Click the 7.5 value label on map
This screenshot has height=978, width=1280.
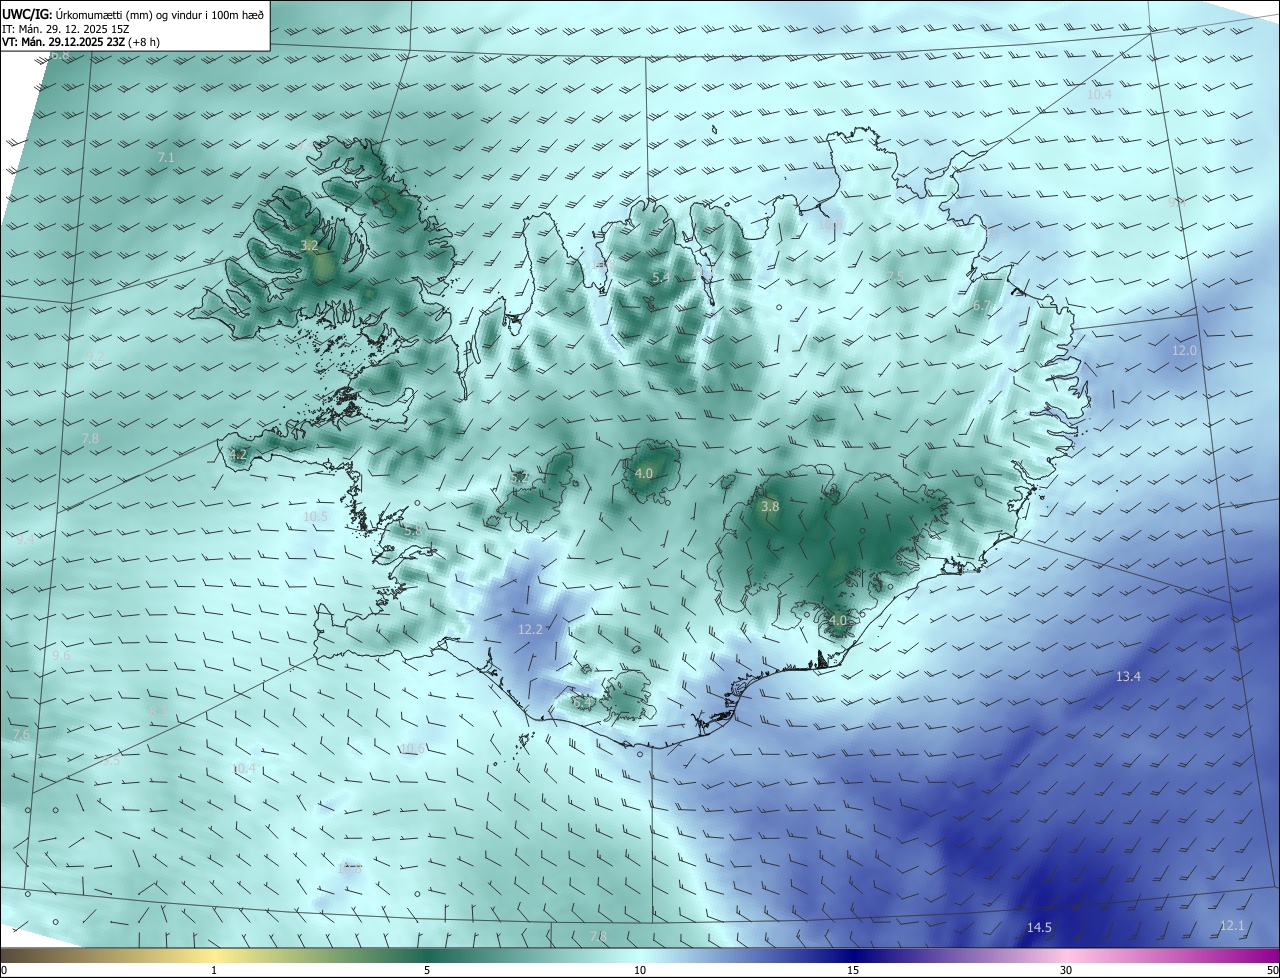tap(895, 277)
